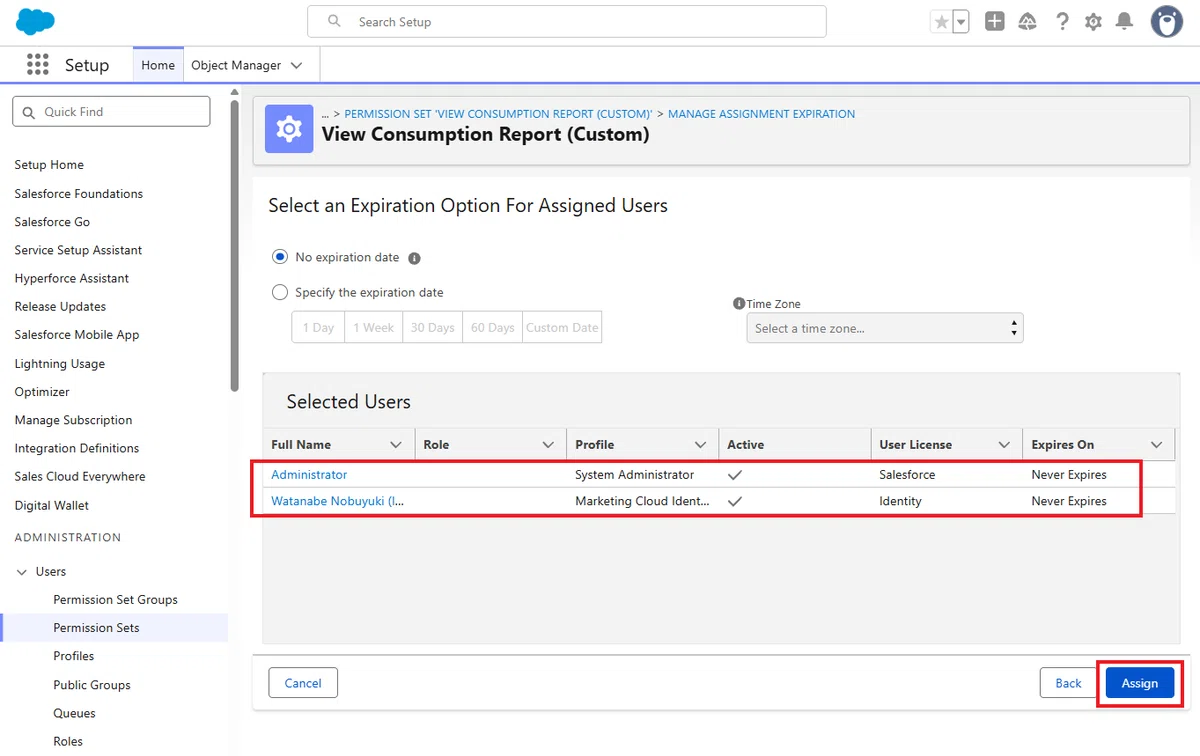1200x756 pixels.
Task: Open the Permission Set breadcrumb link
Action: [498, 114]
